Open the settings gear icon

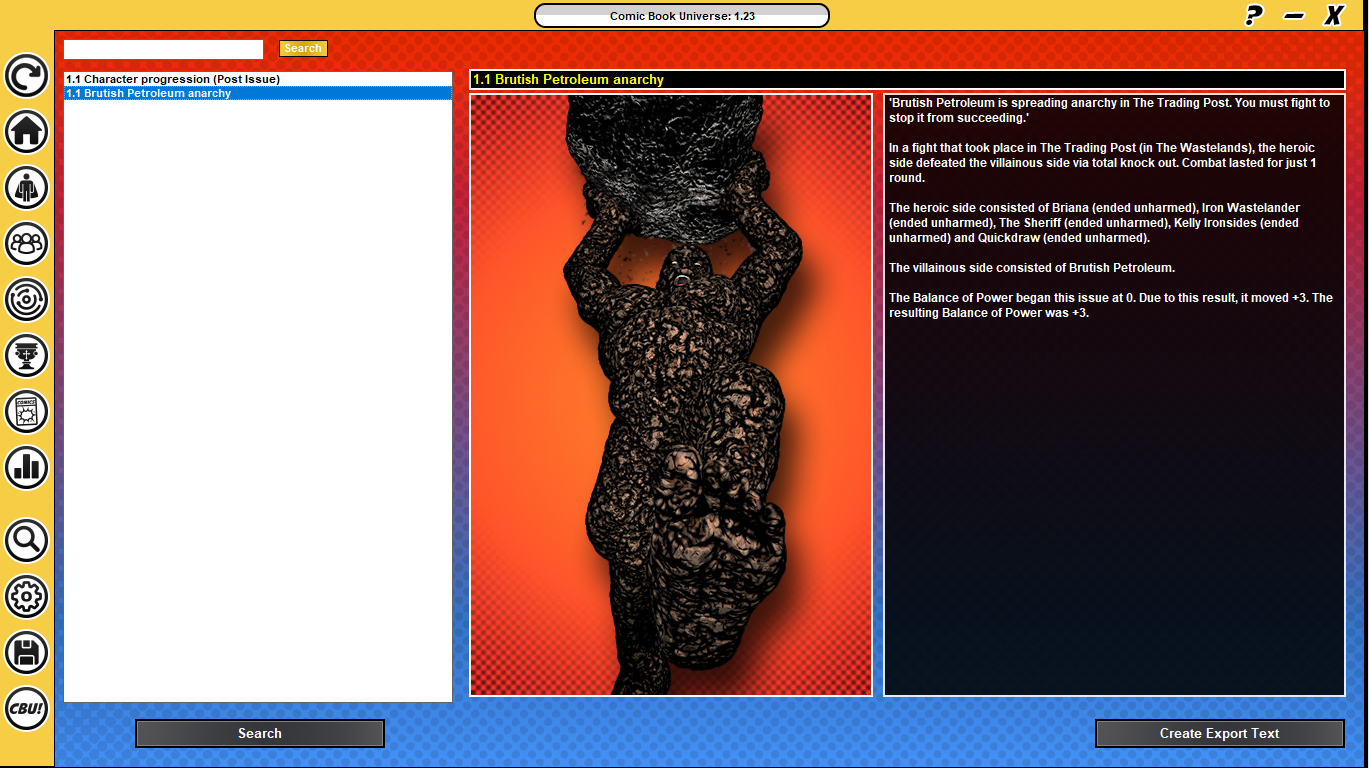tap(27, 597)
